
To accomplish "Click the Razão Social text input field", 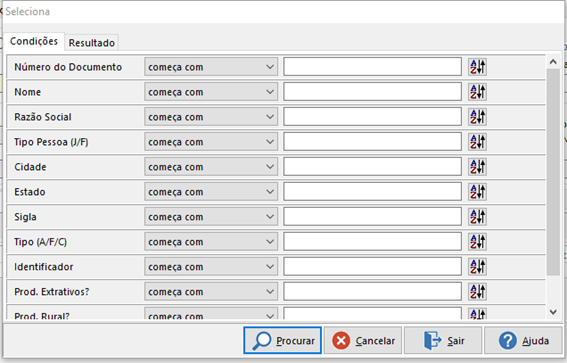I will pyautogui.click(x=372, y=117).
